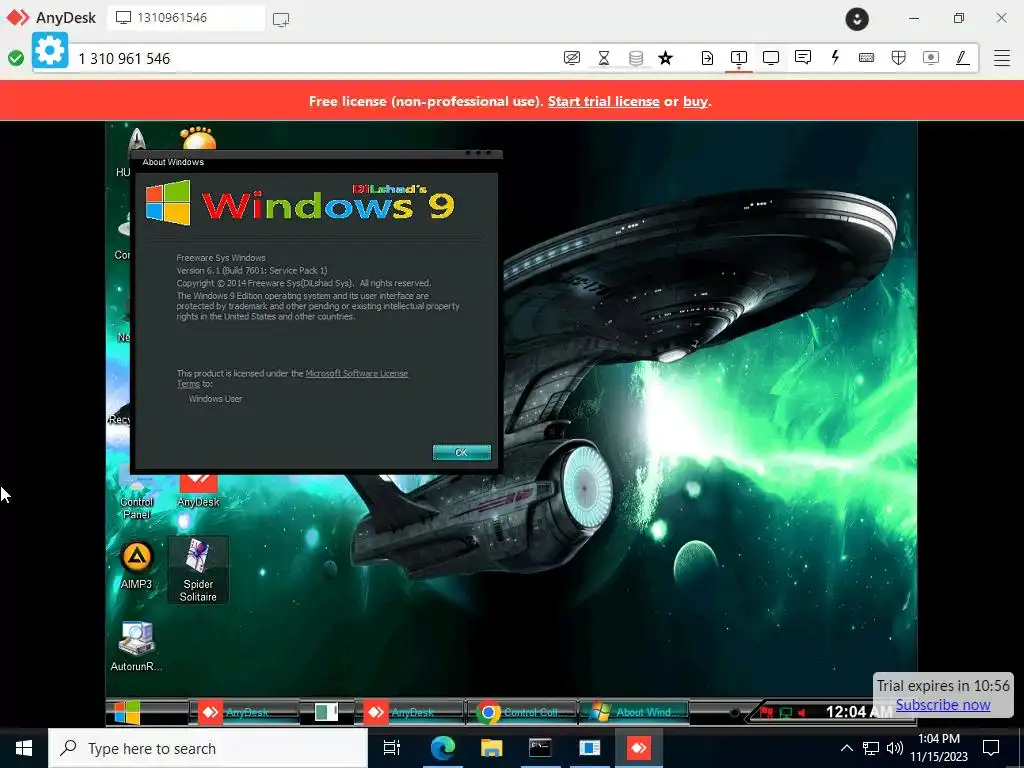Click the Type here to search box

(208, 748)
